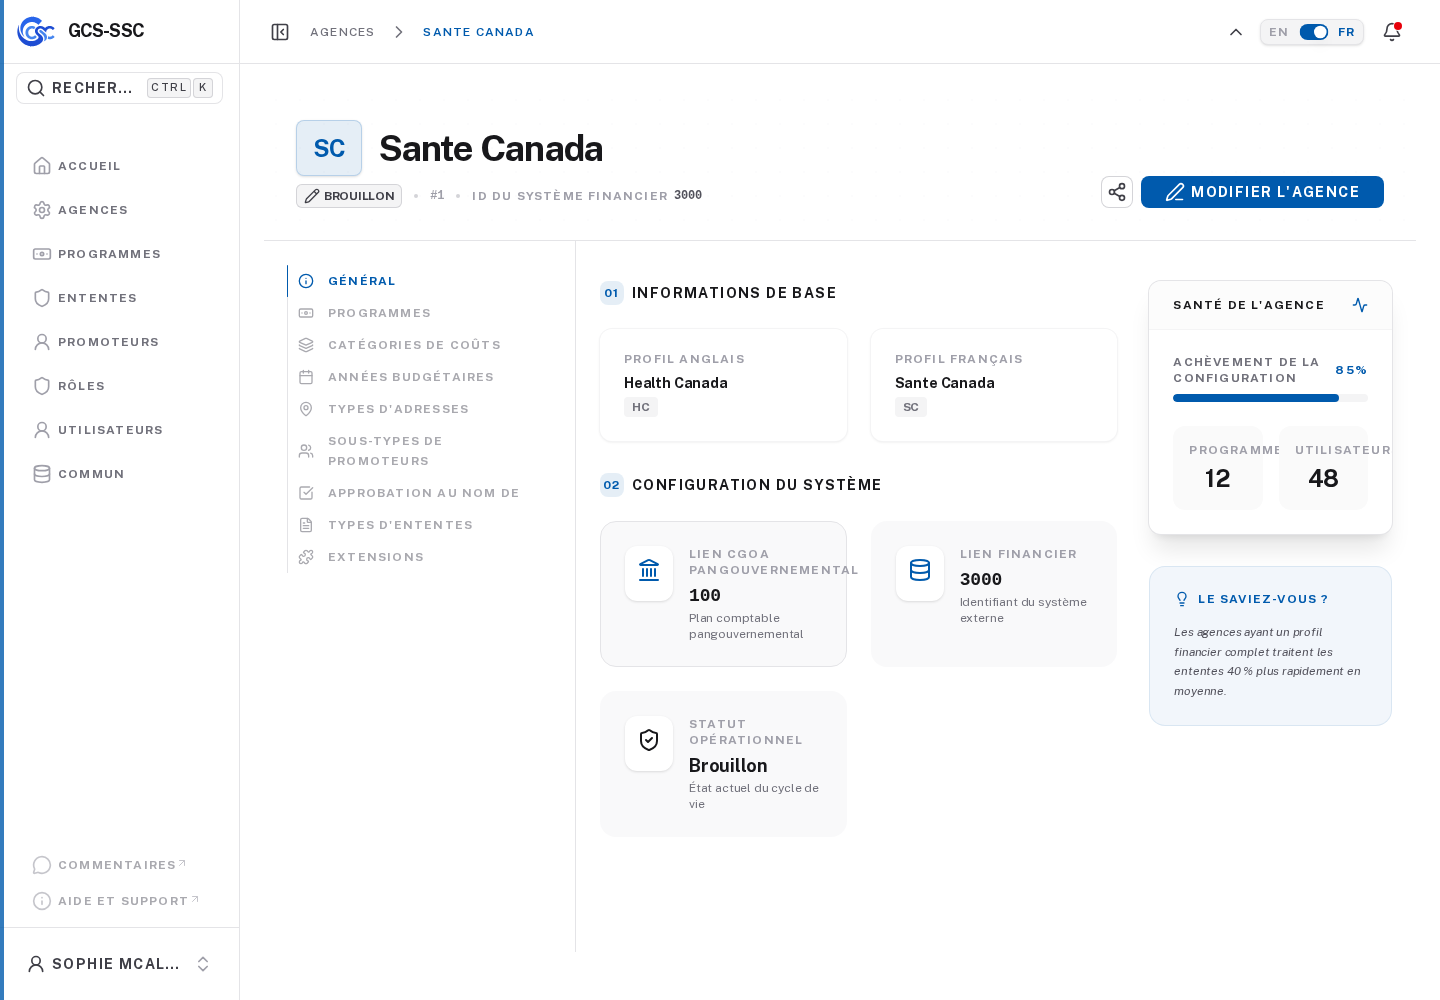Click the Profil Anglais Health Canada card
The width and height of the screenshot is (1440, 1000).
[x=723, y=385]
